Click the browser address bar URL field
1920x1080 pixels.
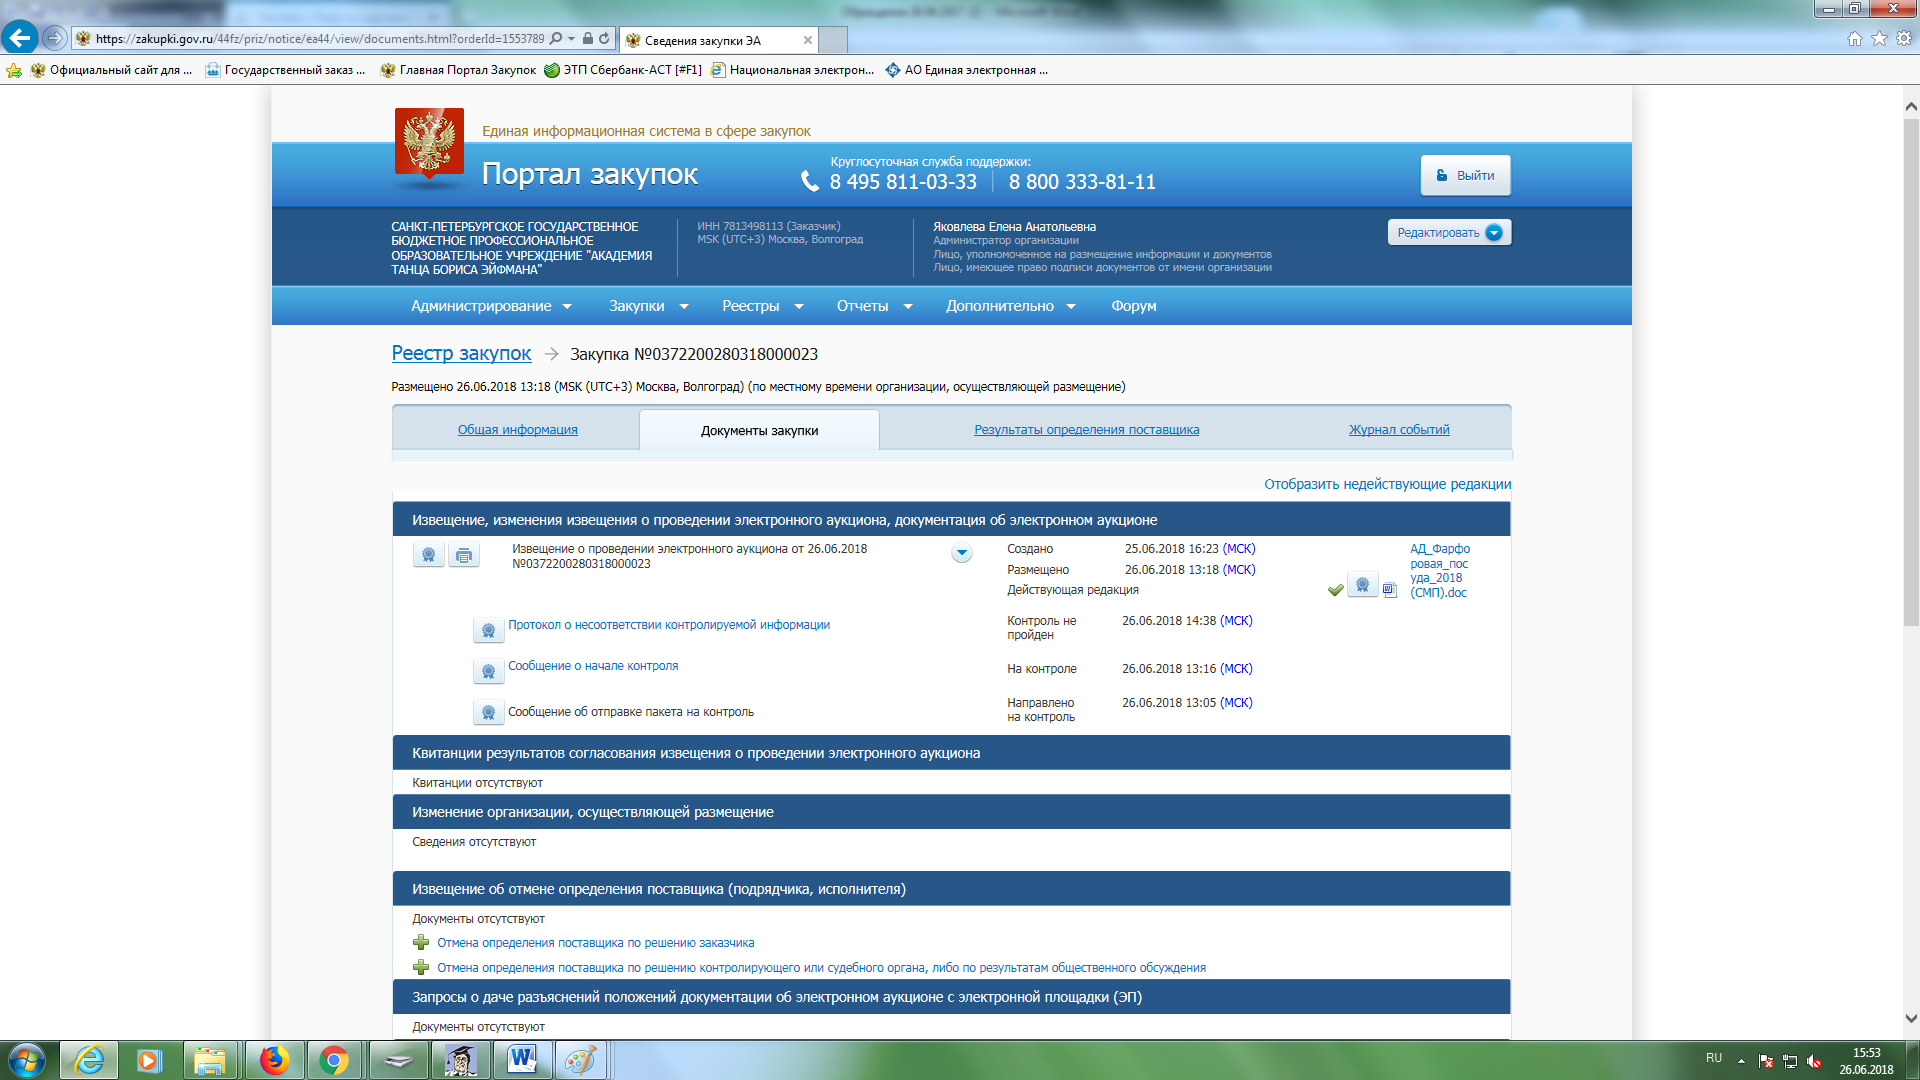pos(320,39)
